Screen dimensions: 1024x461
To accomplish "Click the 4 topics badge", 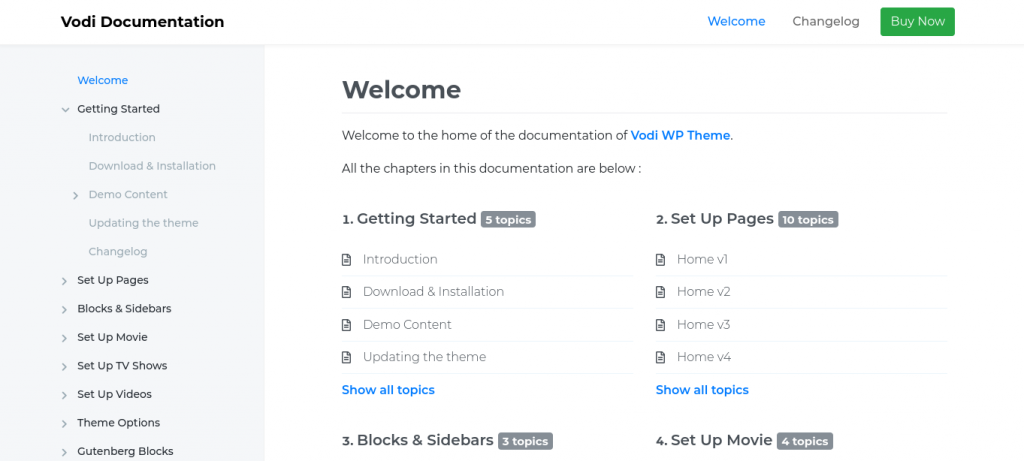I will 805,441.
